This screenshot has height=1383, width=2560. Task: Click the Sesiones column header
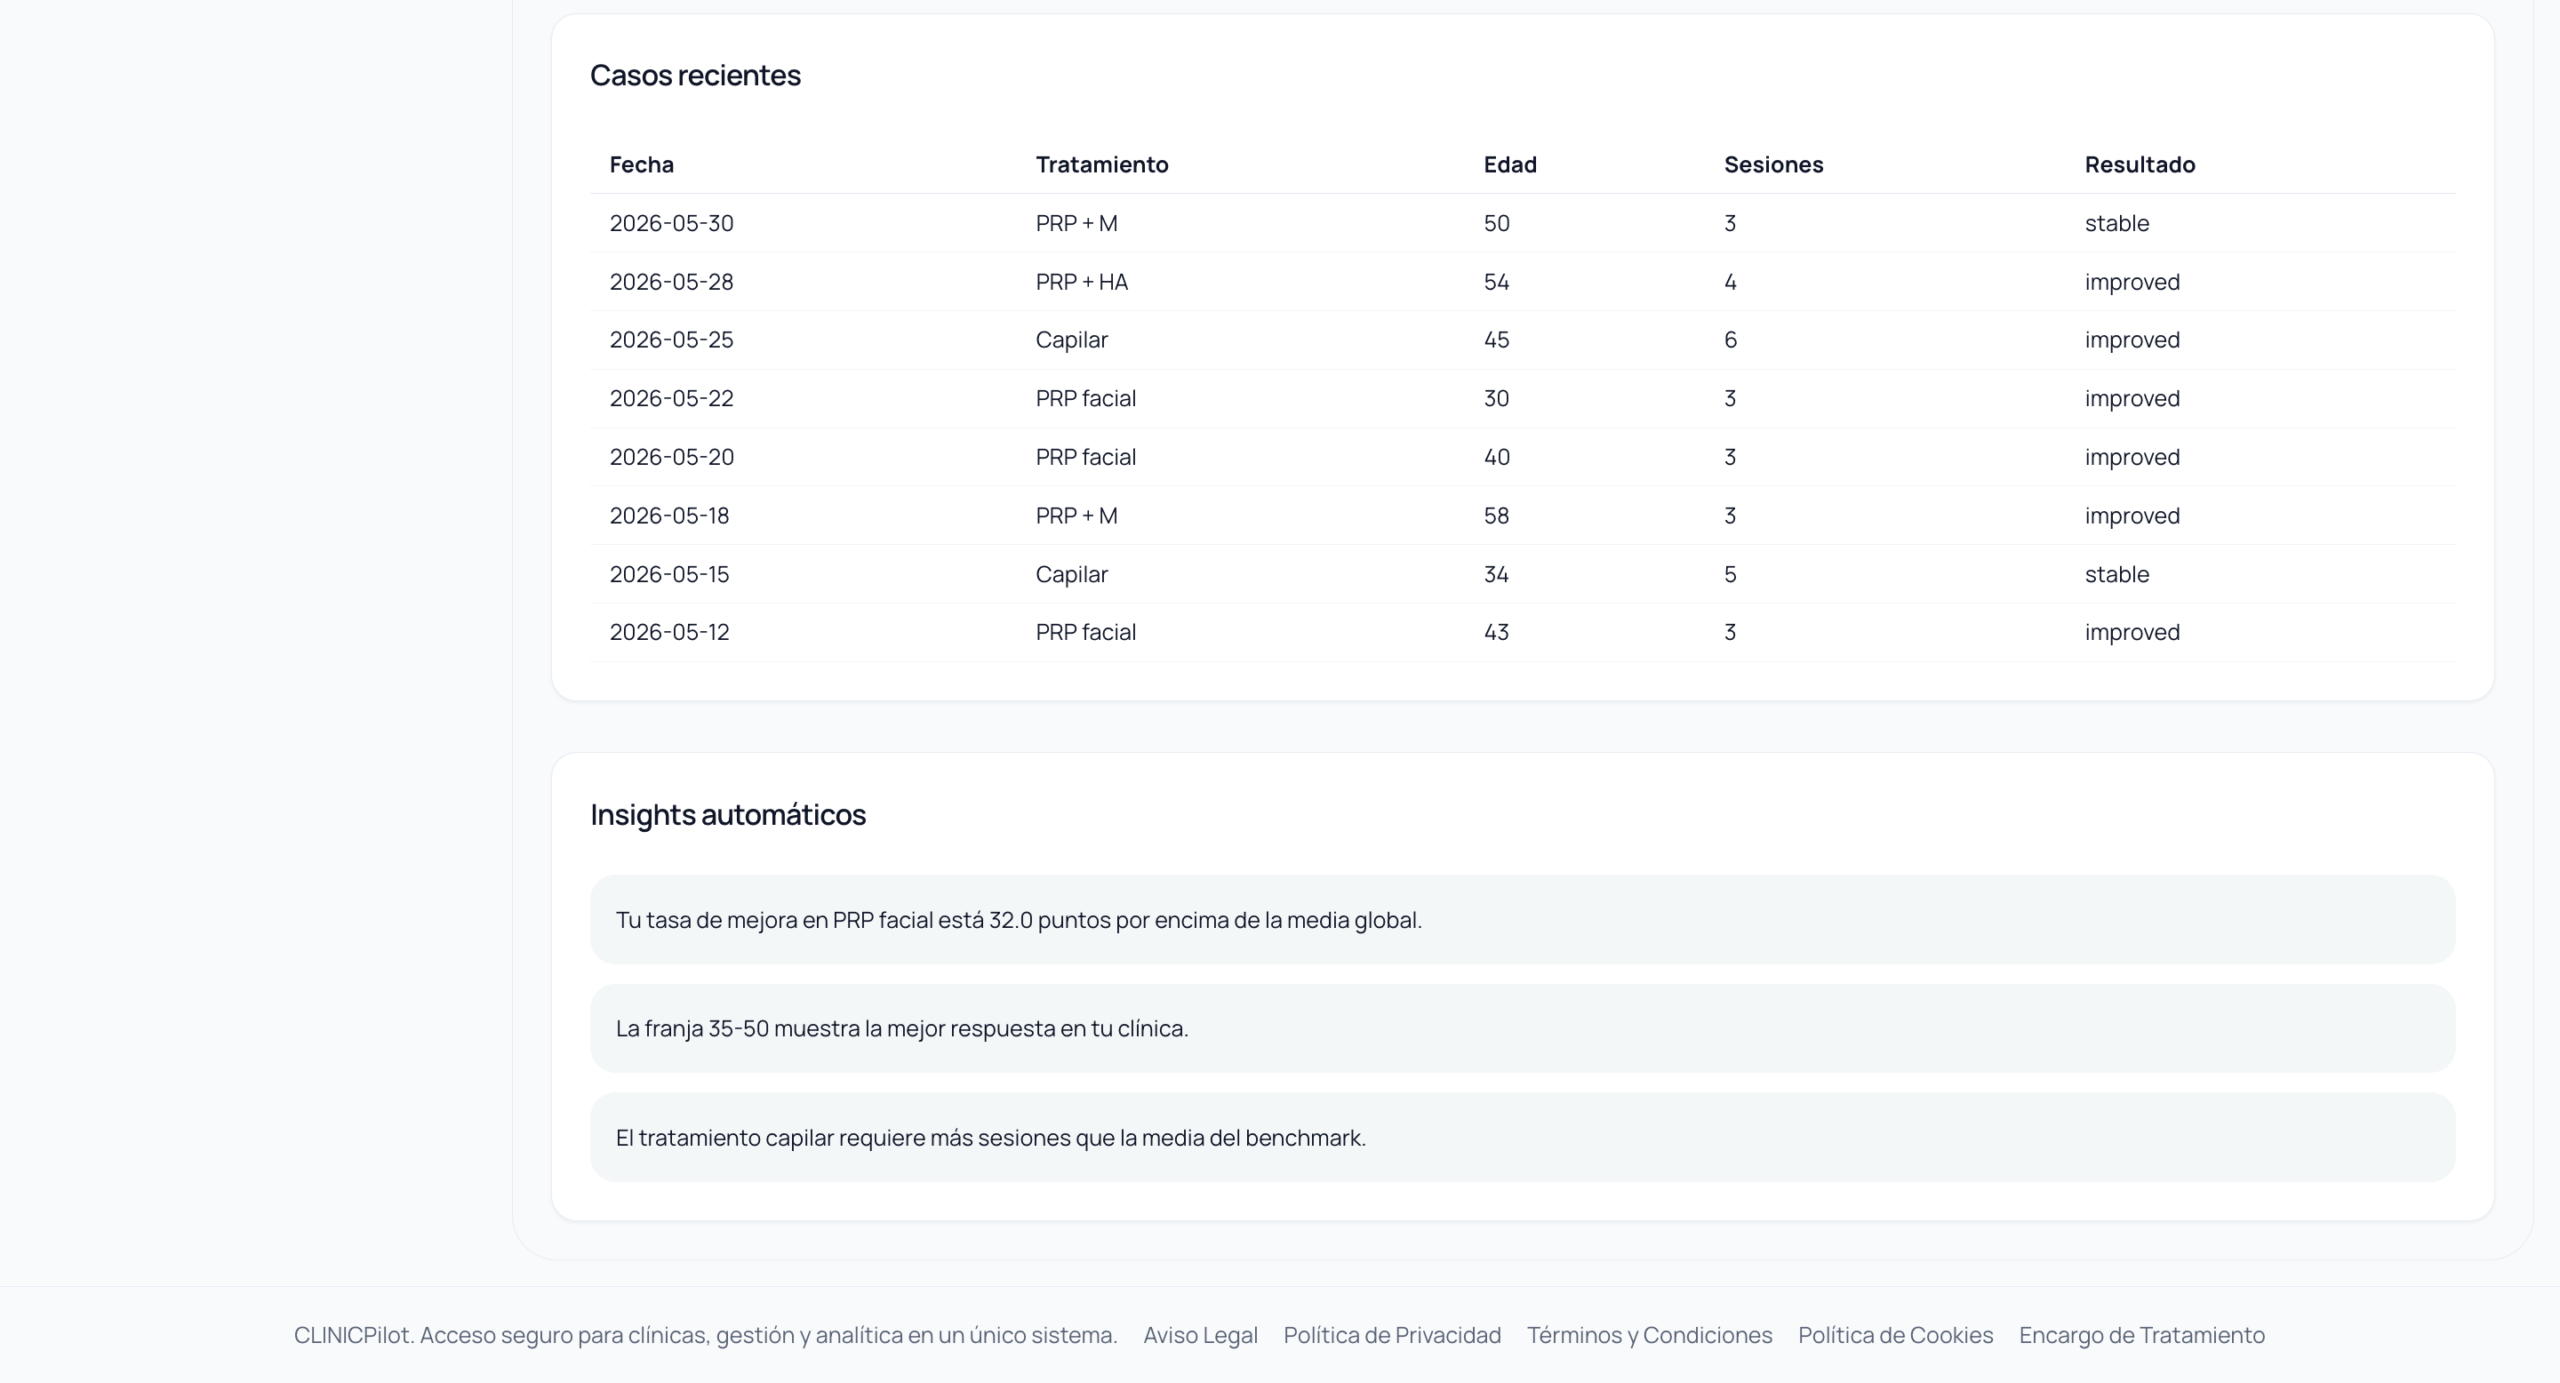pos(1773,164)
